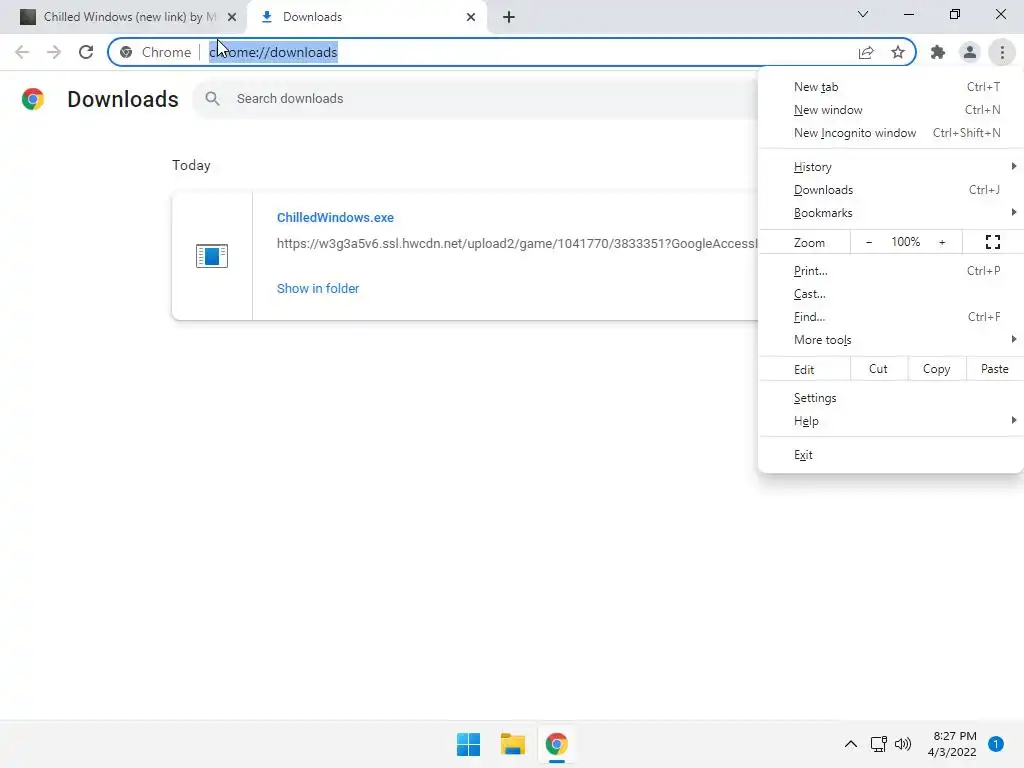Close the Chilled Windows tab
1024x768 pixels.
tap(232, 17)
